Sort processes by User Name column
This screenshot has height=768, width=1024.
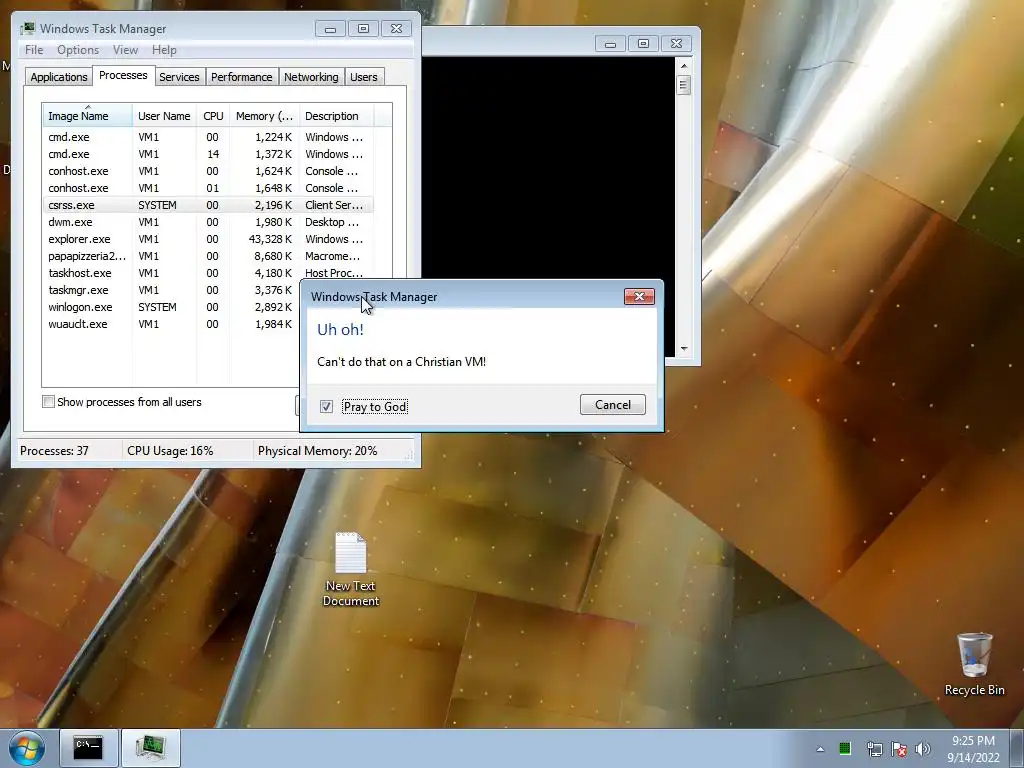click(x=164, y=116)
